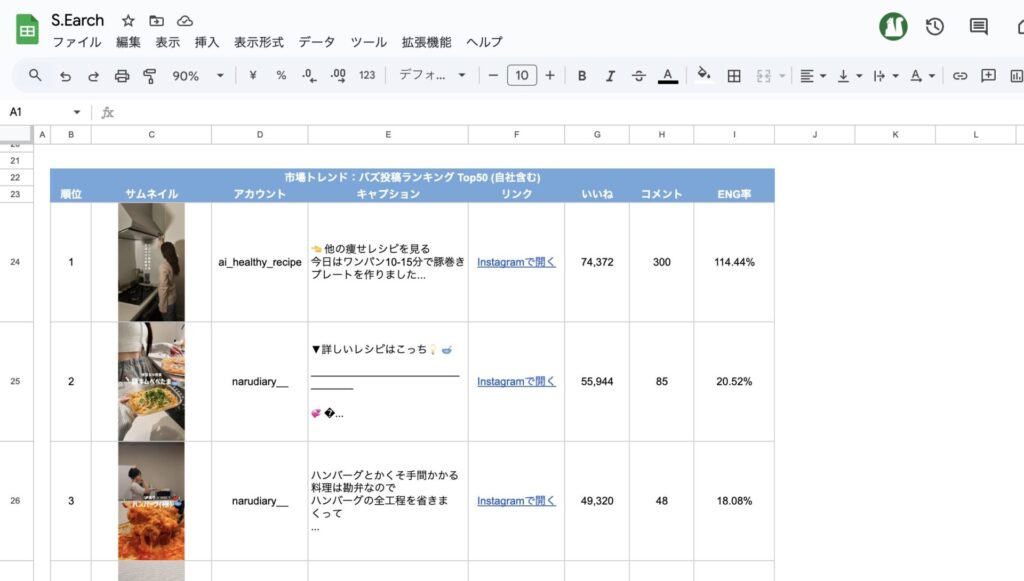
Task: Star this S.Earch document
Action: (128, 21)
